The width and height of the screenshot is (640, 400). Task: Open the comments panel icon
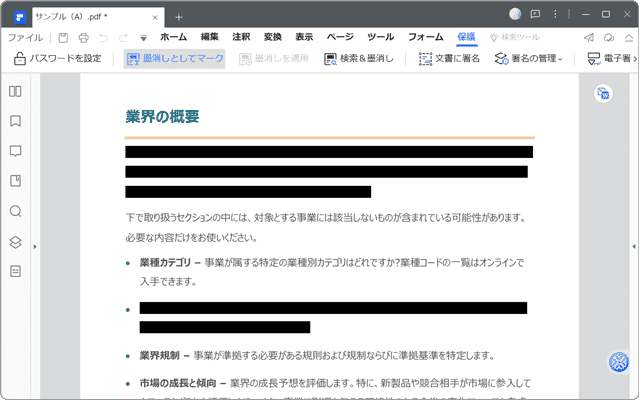(x=16, y=151)
